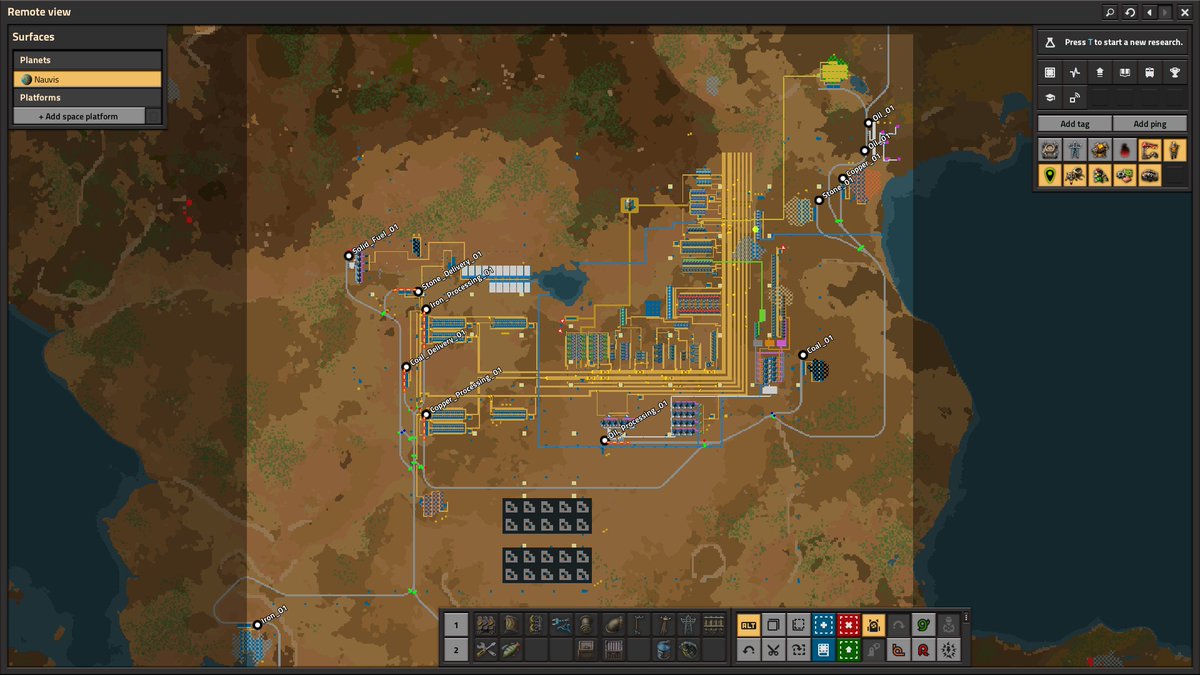The image size is (1200, 675).
Task: Toggle the player character map filter
Action: [x=1175, y=150]
